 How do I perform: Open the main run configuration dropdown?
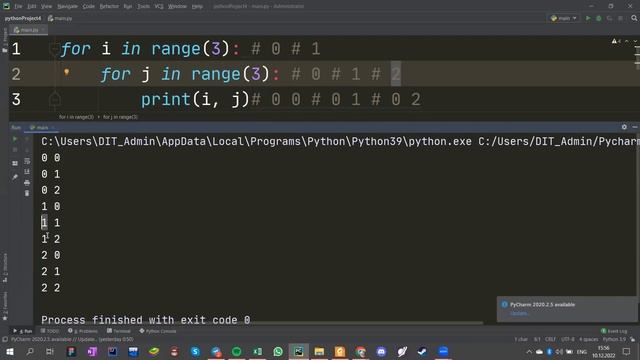click(x=564, y=18)
